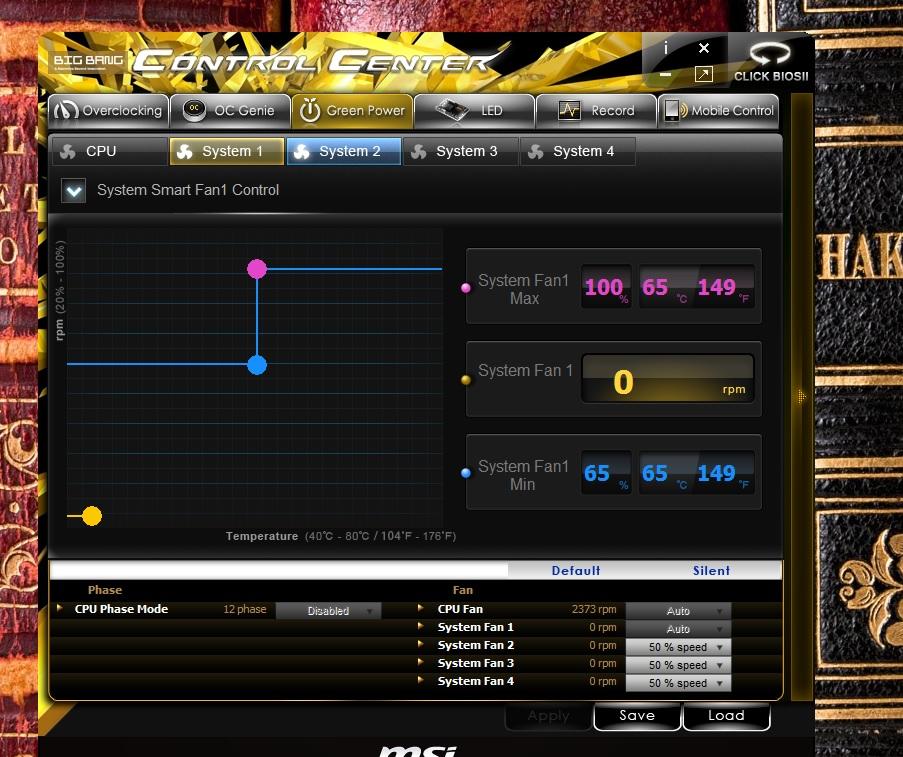The width and height of the screenshot is (903, 757).
Task: Open the Mobile Control tab
Action: (718, 111)
